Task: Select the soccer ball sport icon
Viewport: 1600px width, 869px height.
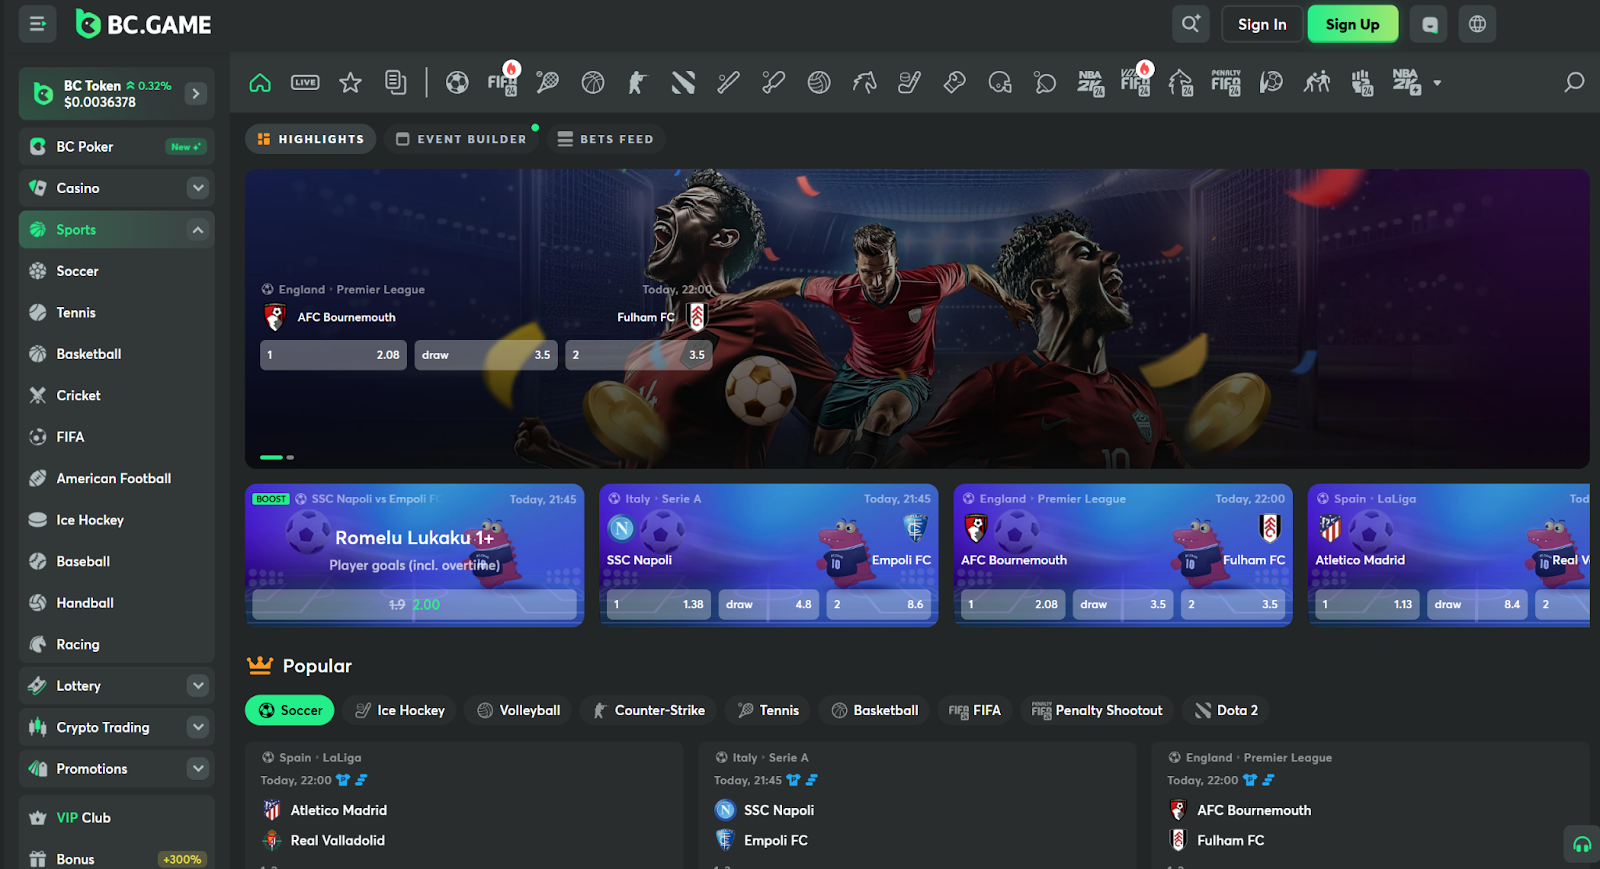Action: pos(457,82)
